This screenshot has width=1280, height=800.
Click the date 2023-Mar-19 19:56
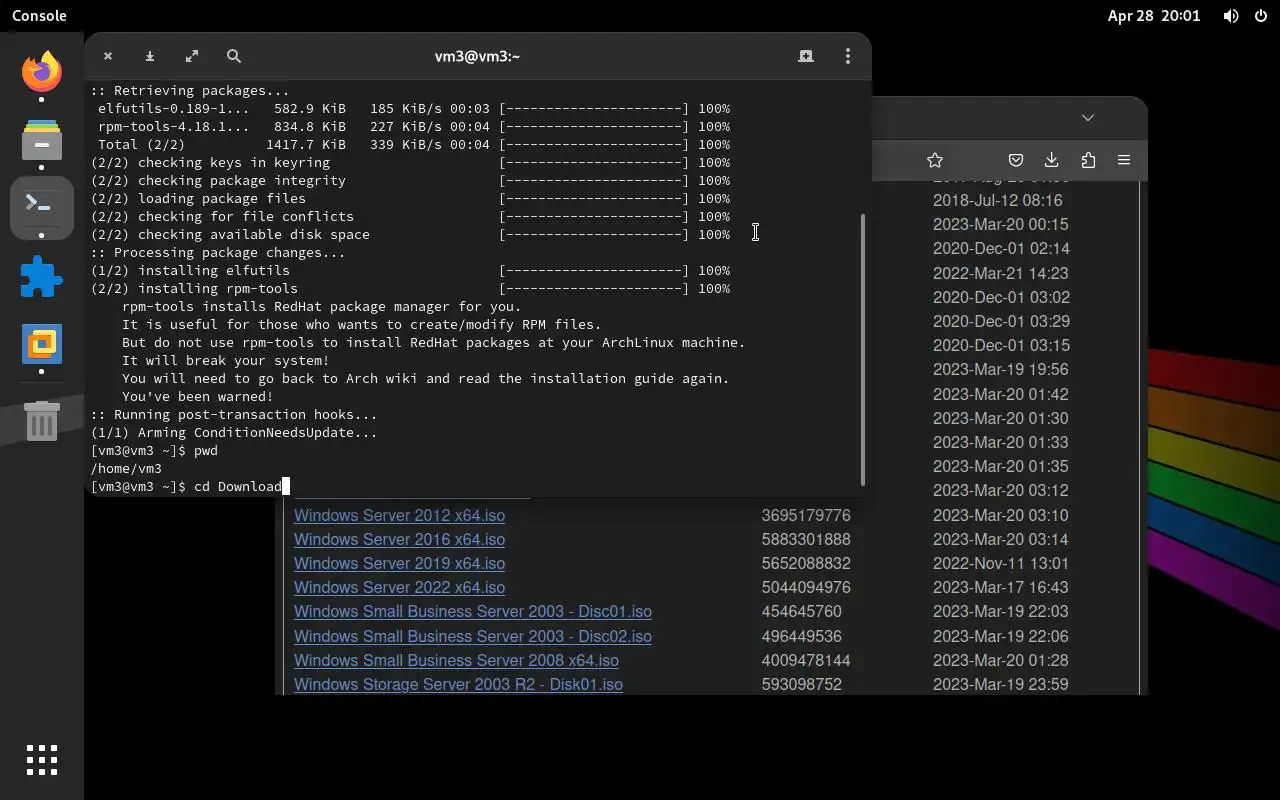[x=1000, y=369]
